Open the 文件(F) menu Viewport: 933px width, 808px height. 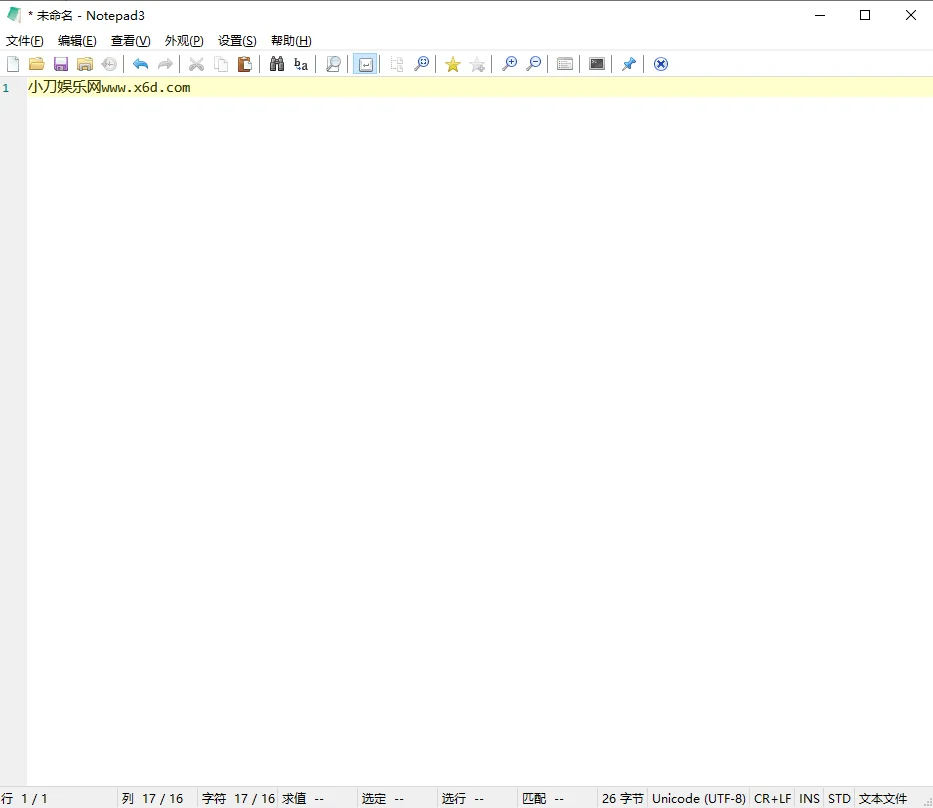24,40
